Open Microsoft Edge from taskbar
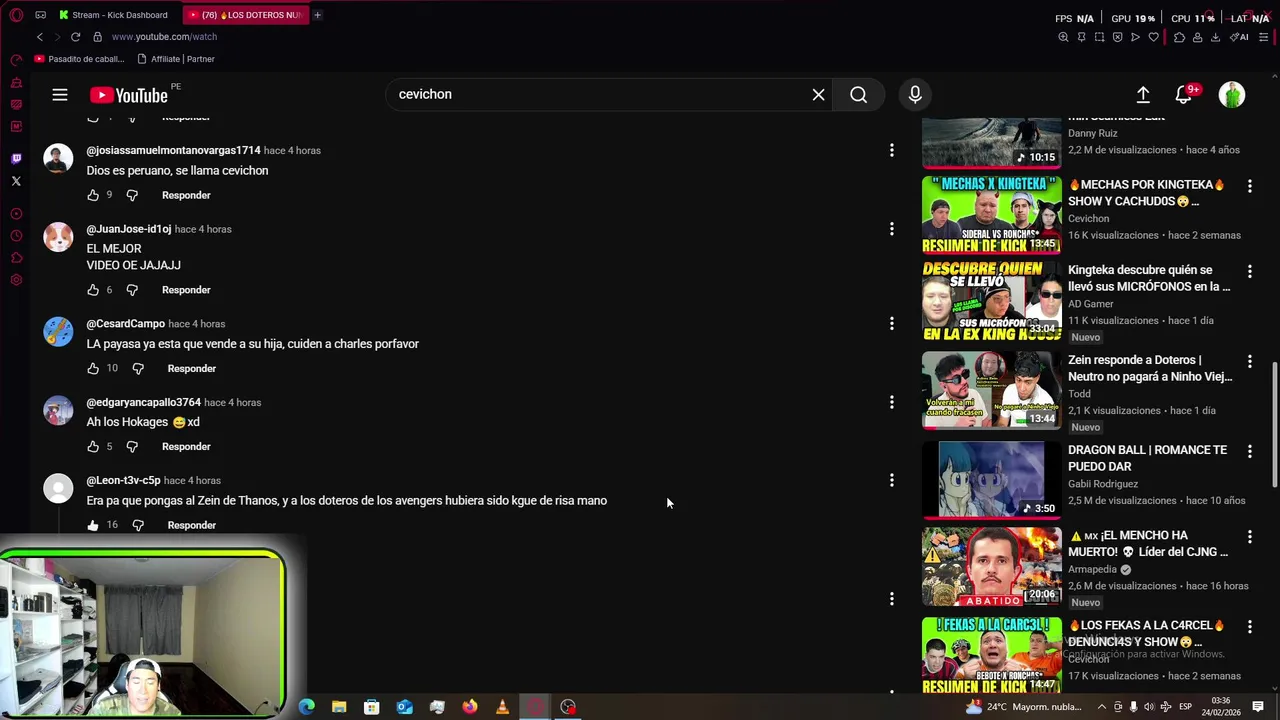Screen dimensions: 1280x720 click(307, 707)
